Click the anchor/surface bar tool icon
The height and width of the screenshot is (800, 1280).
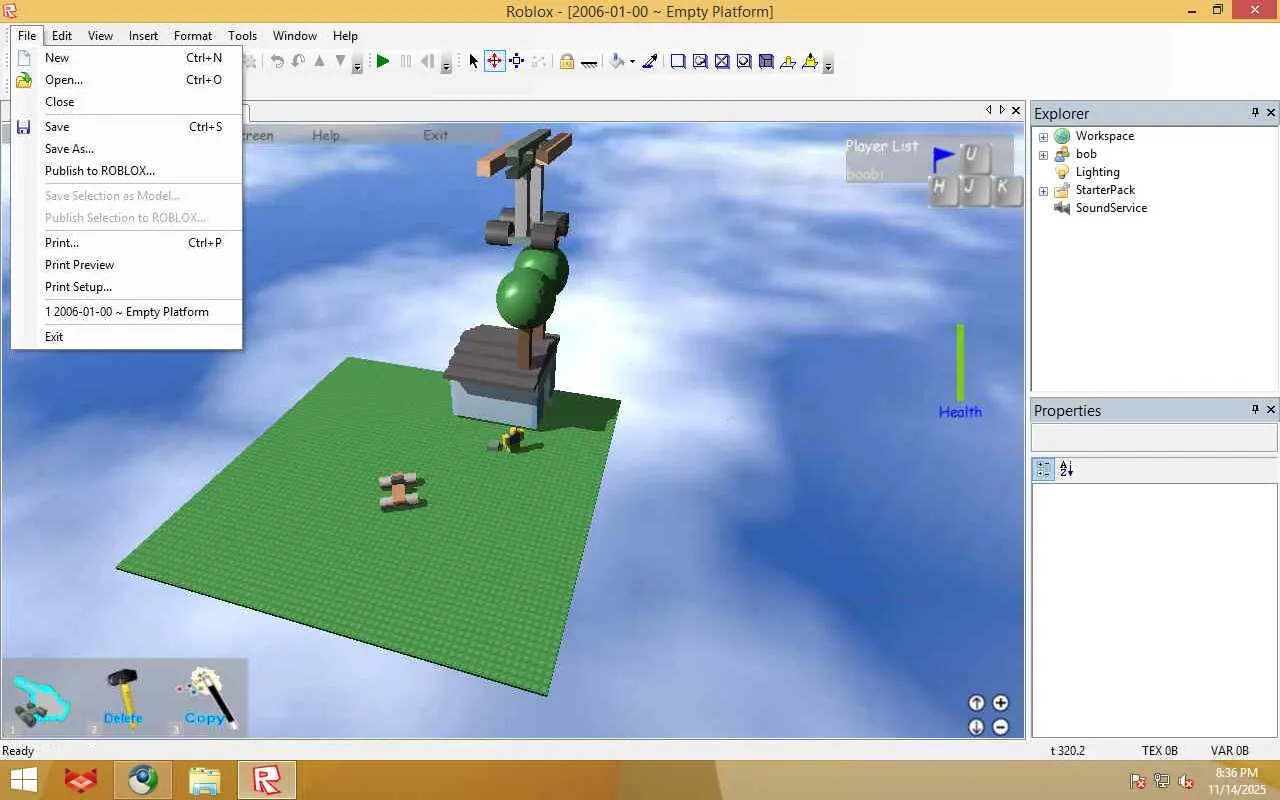589,62
